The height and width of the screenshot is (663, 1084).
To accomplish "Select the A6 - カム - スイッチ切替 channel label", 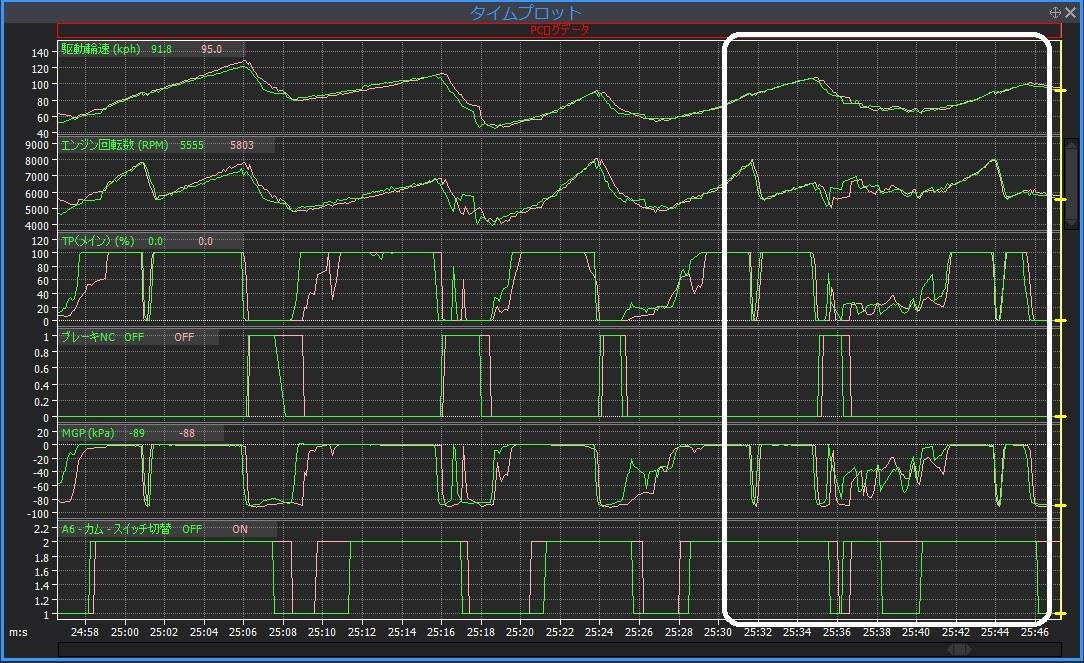I will point(116,530).
